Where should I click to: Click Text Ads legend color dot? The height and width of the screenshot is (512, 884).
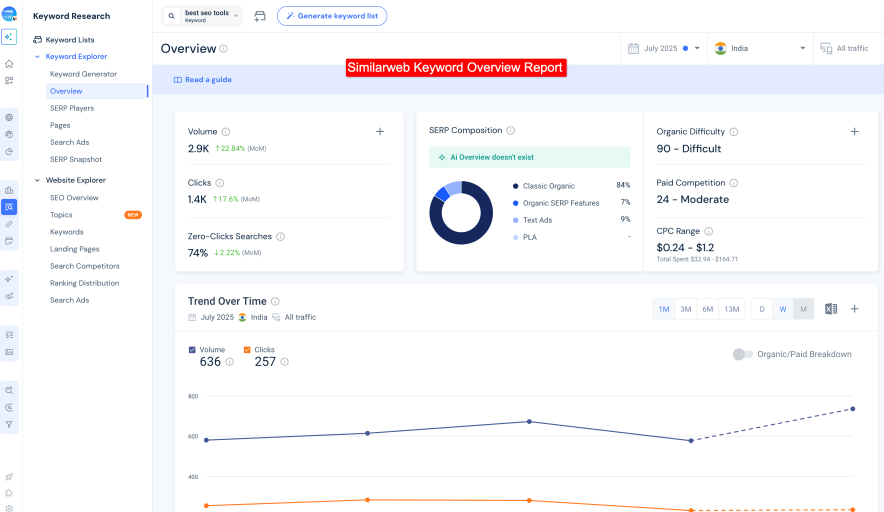coord(515,220)
